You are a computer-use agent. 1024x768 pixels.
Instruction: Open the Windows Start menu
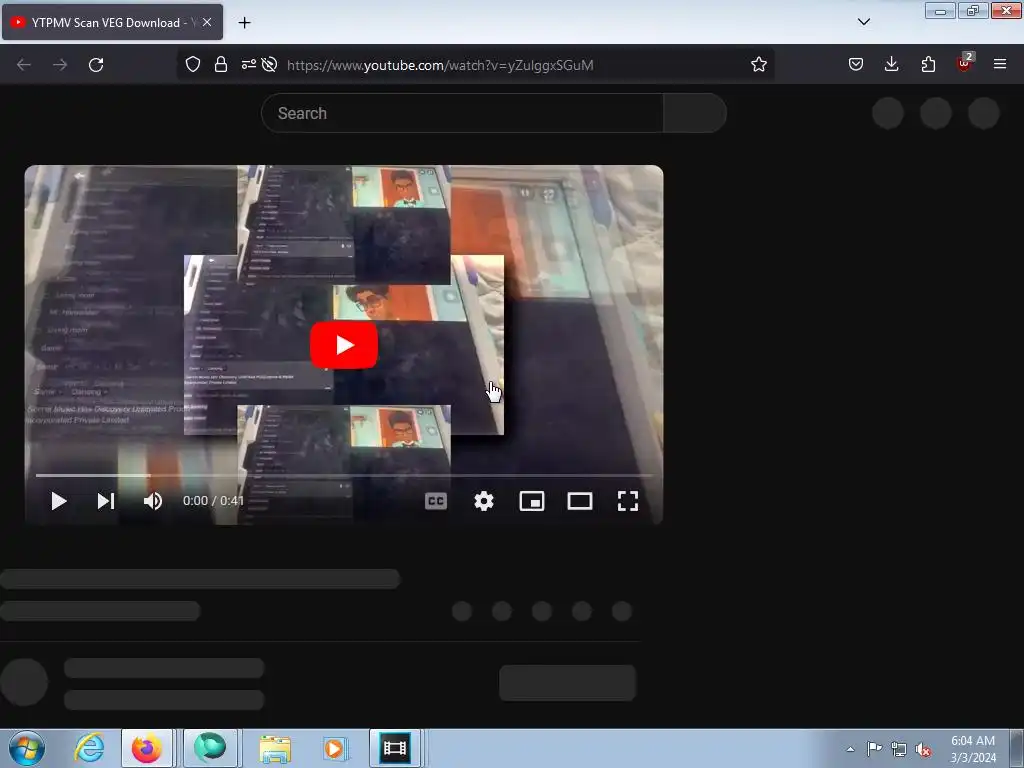point(27,748)
